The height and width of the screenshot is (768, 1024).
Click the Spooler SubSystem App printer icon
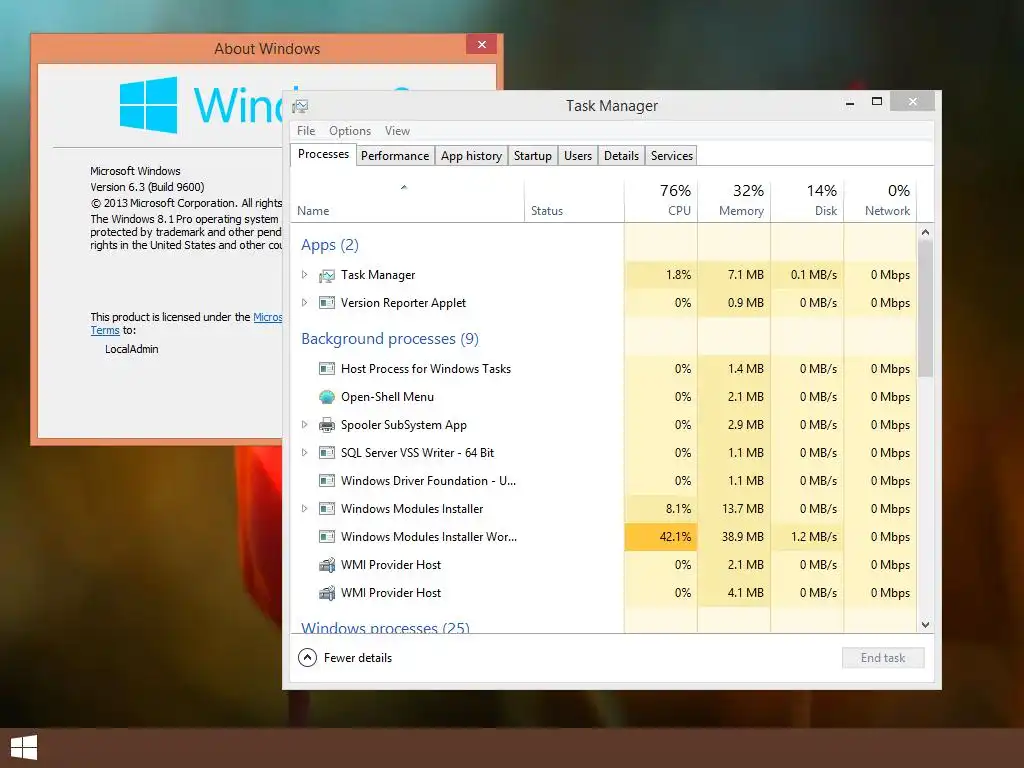pyautogui.click(x=327, y=425)
